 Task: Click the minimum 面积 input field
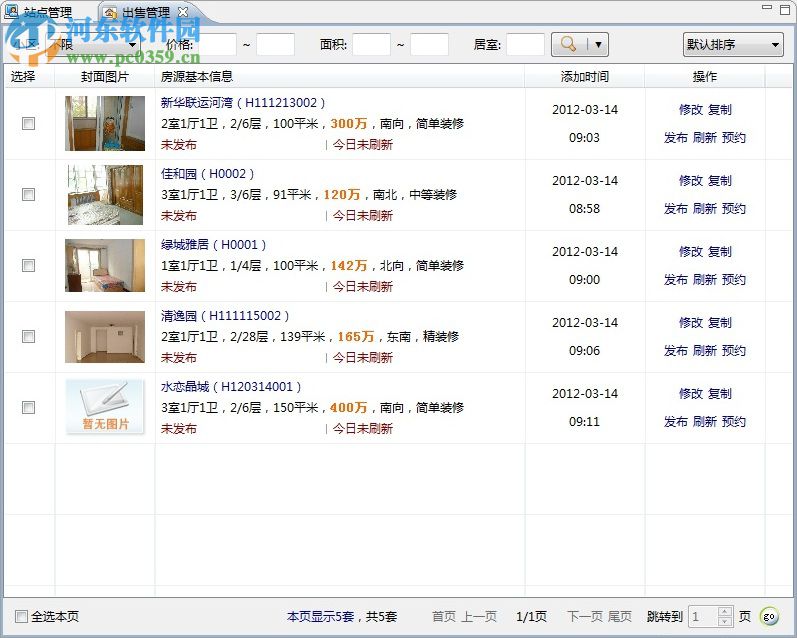[x=372, y=45]
